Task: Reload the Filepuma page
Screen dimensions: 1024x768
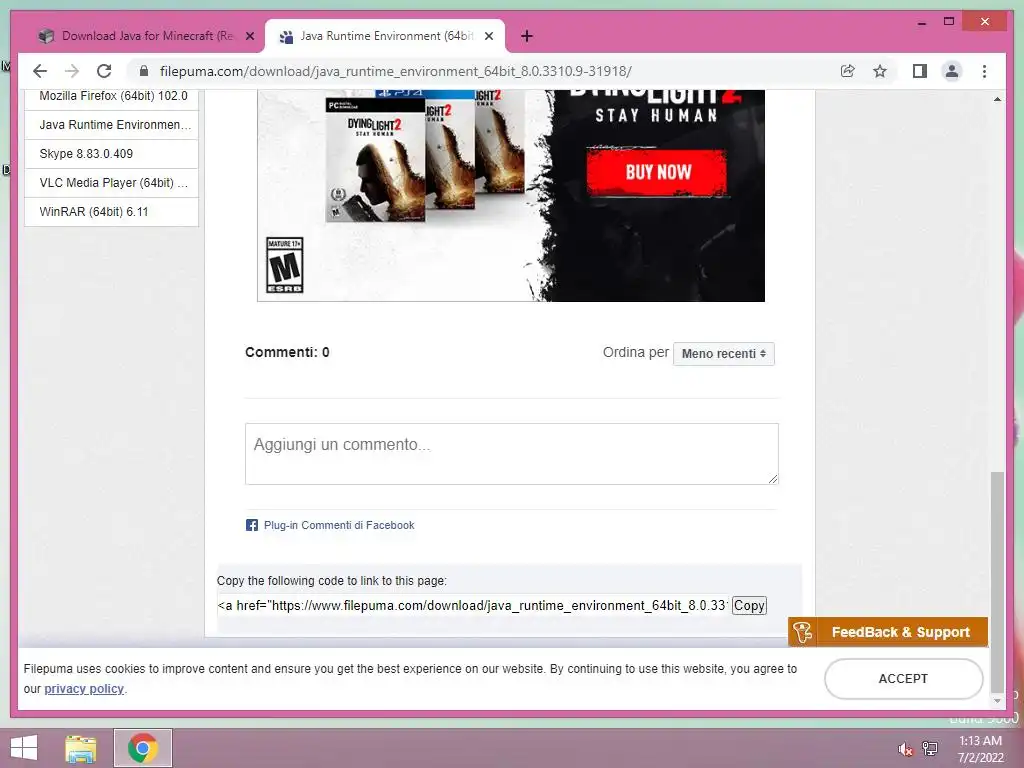Action: pos(104,71)
